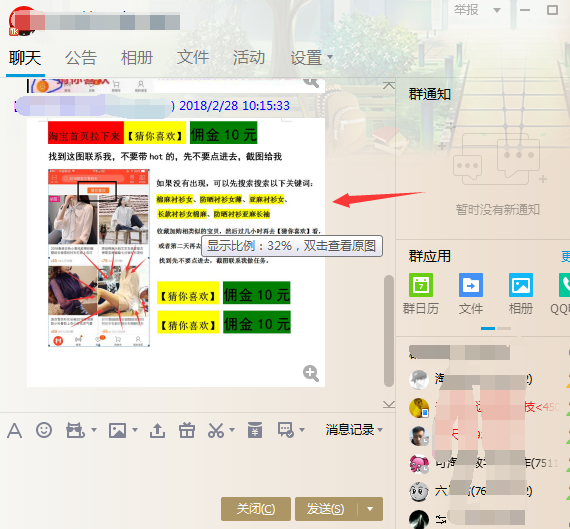This screenshot has width=570, height=529.
Task: Click the magnifier zoom icon on image
Action: (311, 373)
